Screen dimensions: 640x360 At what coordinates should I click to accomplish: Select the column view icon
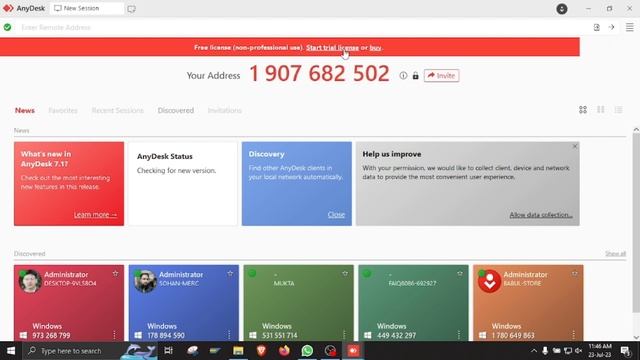(x=601, y=110)
